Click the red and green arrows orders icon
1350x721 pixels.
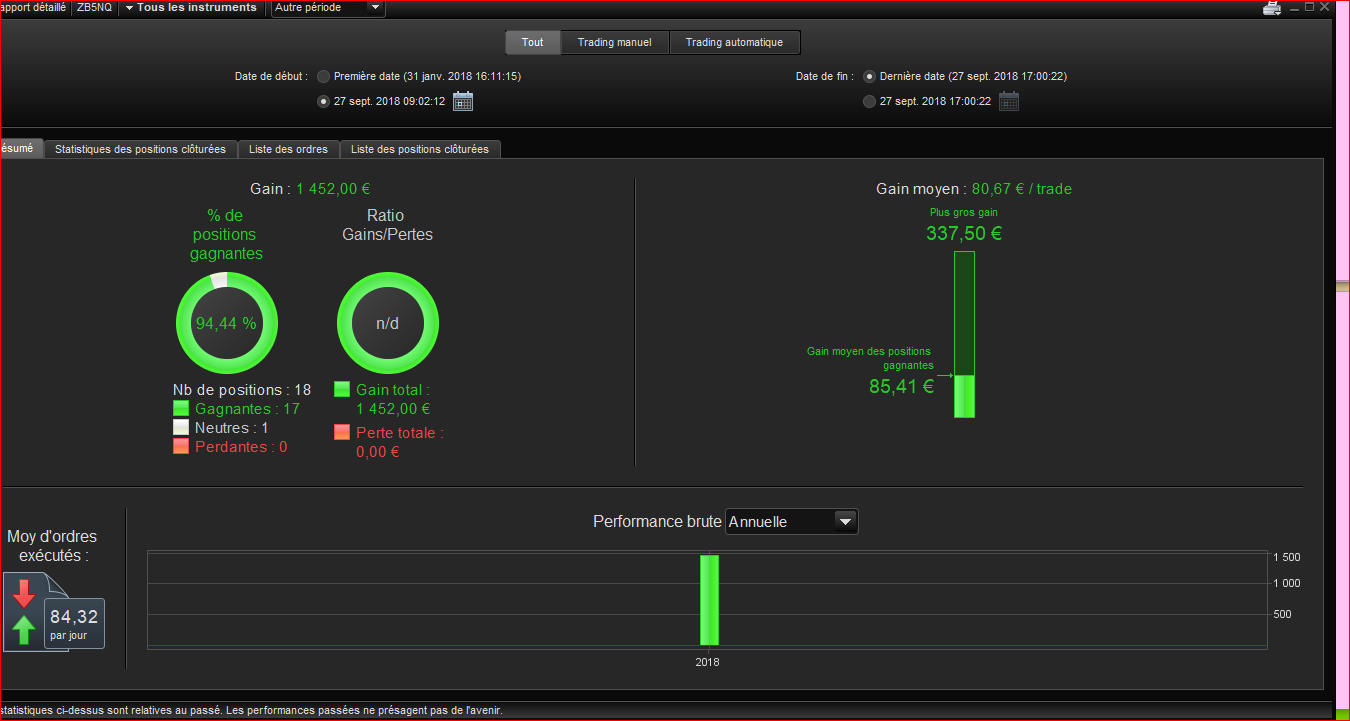24,611
